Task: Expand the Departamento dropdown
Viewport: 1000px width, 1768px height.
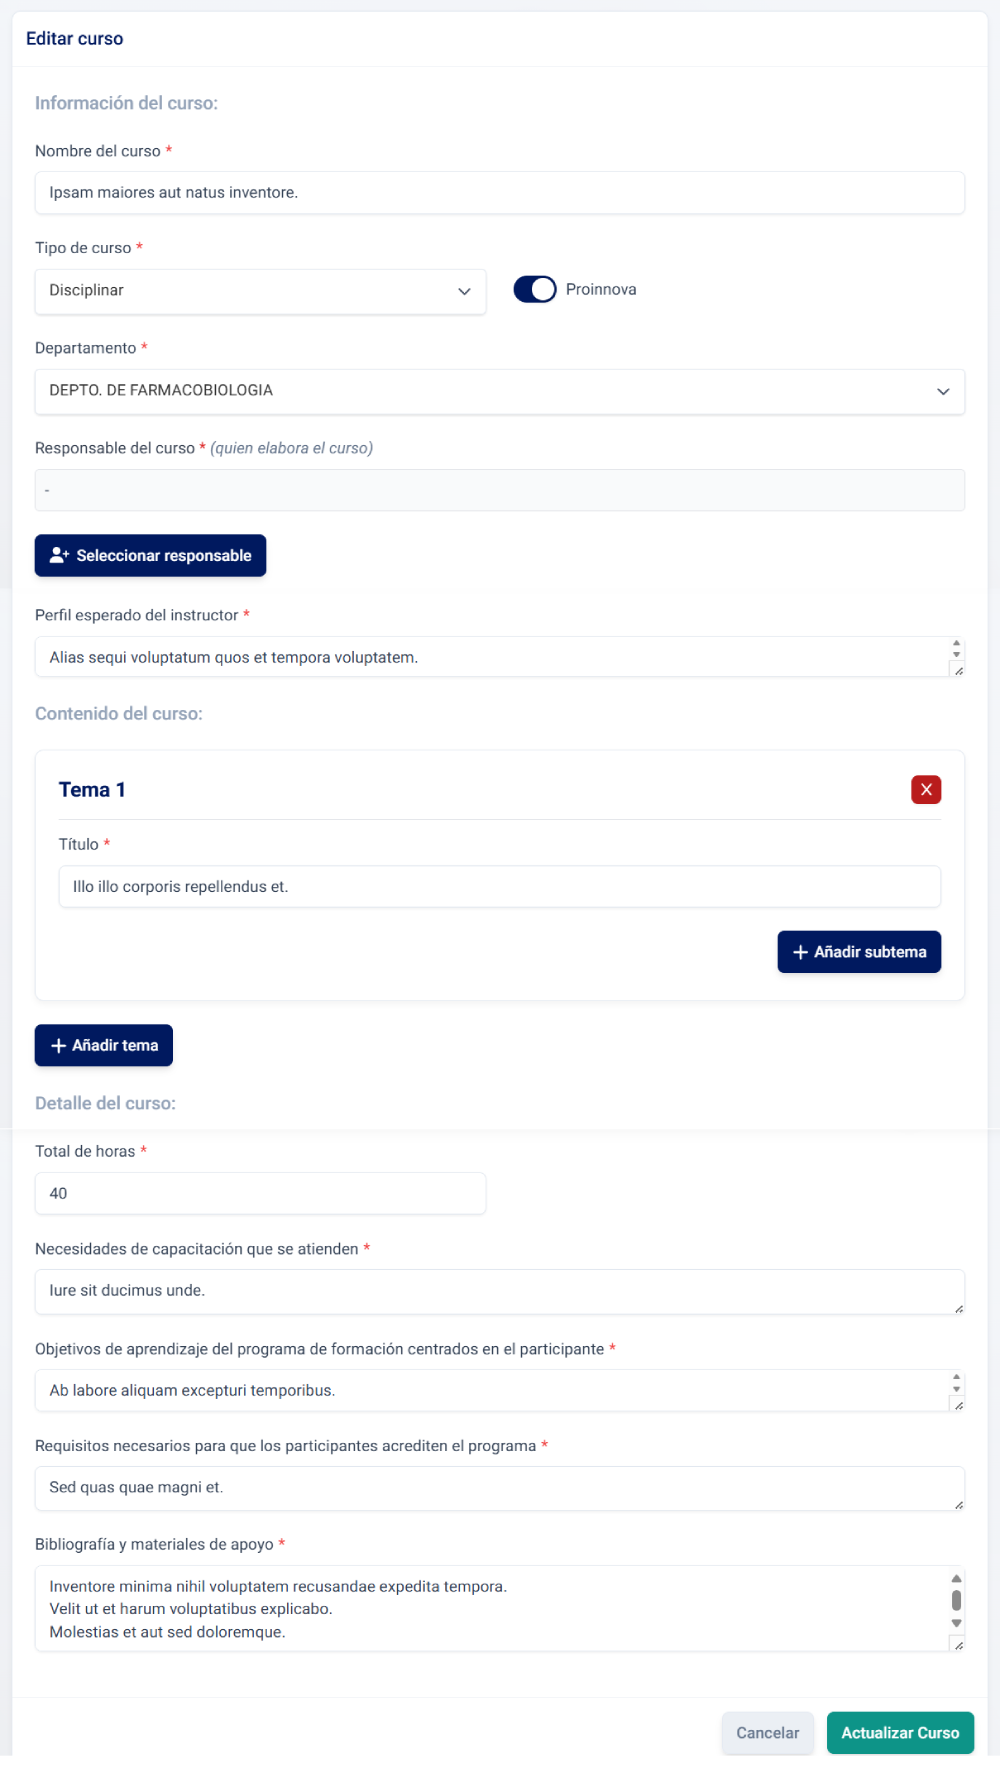Action: (499, 391)
